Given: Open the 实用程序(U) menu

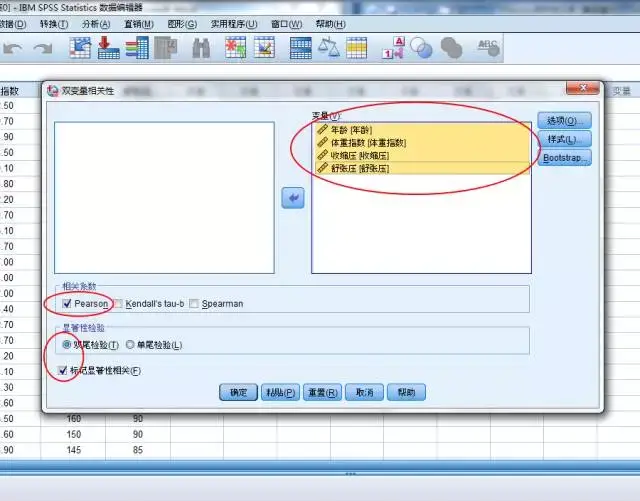Looking at the screenshot, I should pyautogui.click(x=234, y=24).
